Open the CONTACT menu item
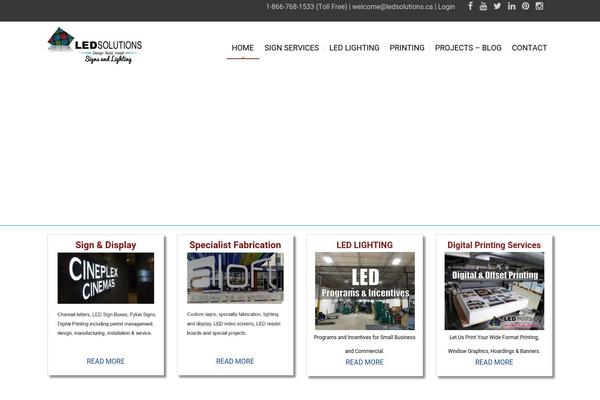600x400 pixels. tap(529, 48)
